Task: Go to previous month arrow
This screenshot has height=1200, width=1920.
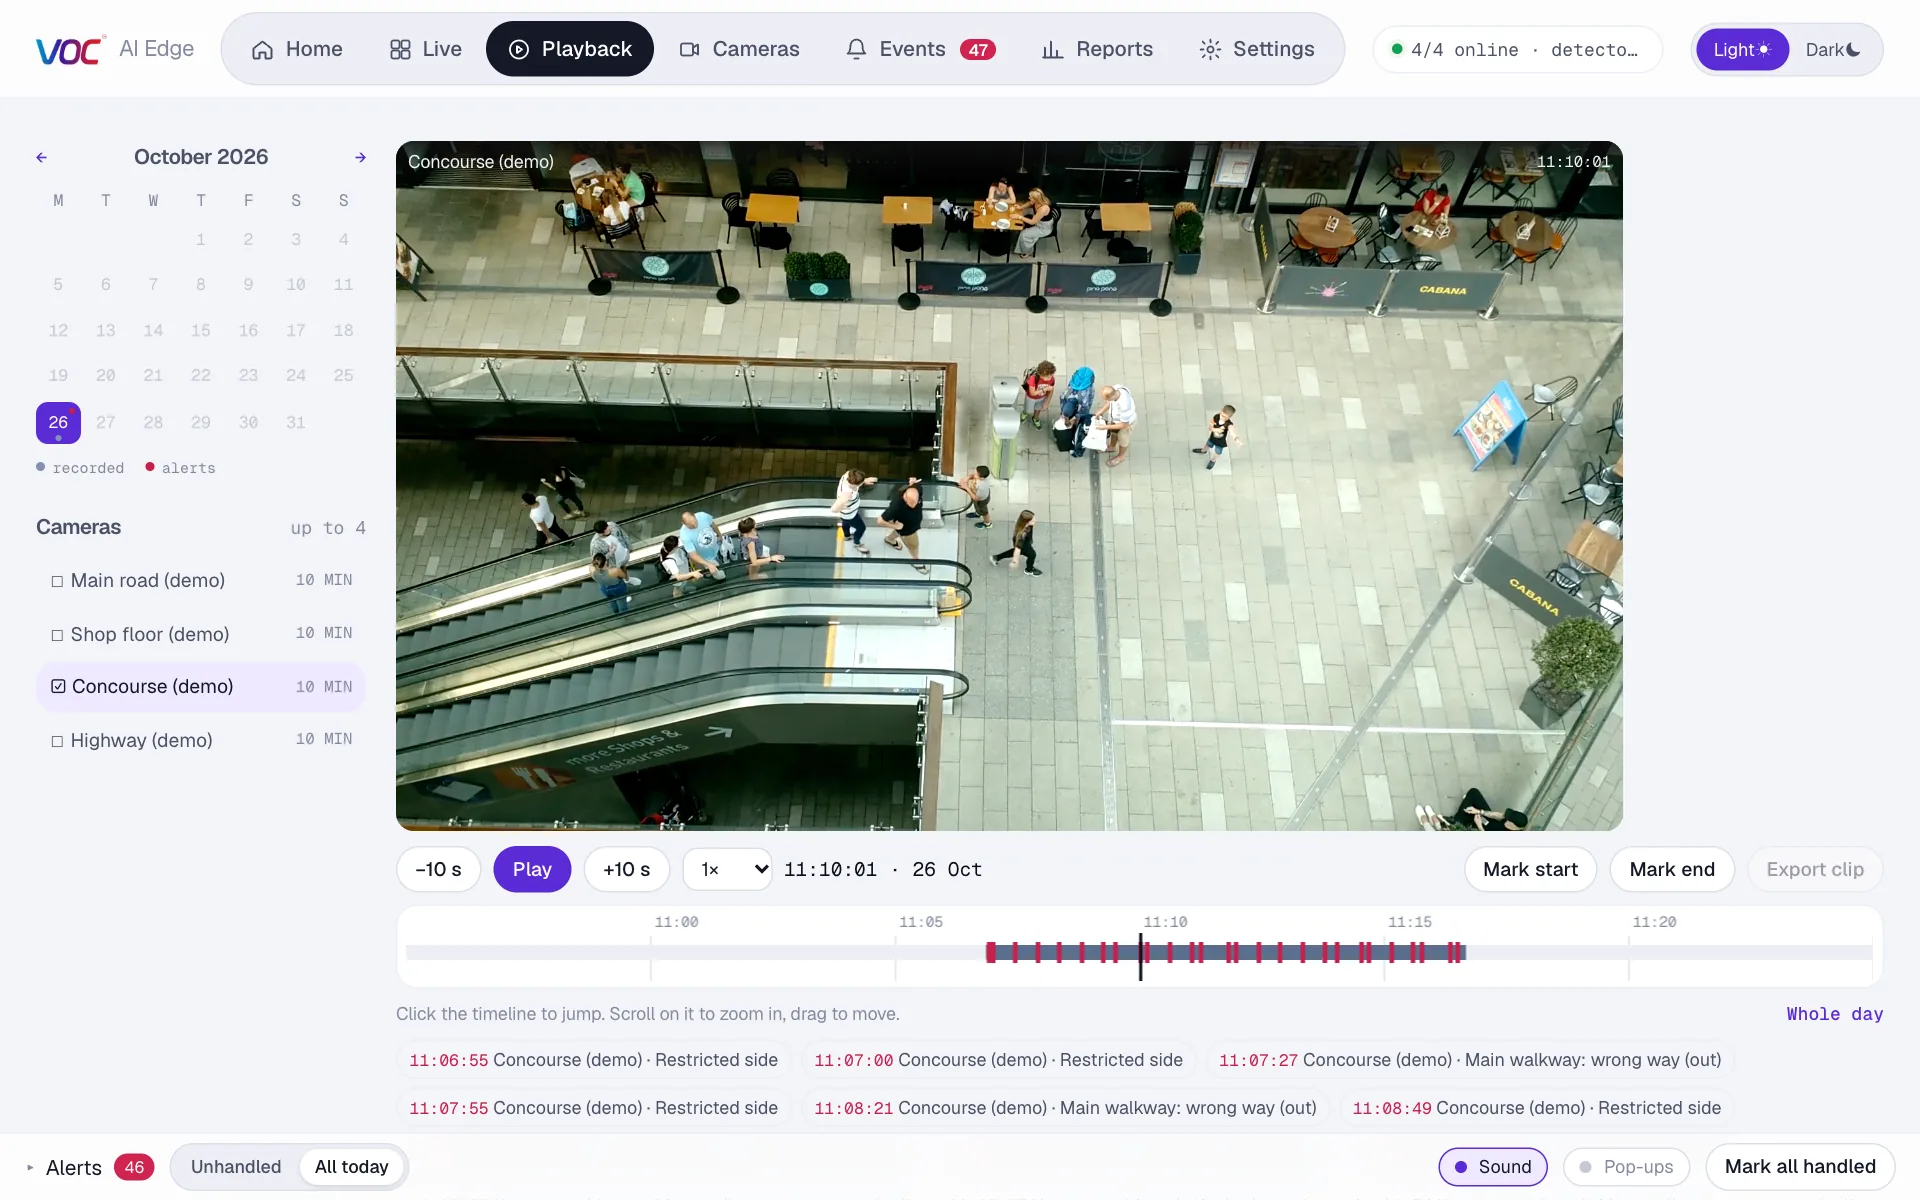Action: 41,157
